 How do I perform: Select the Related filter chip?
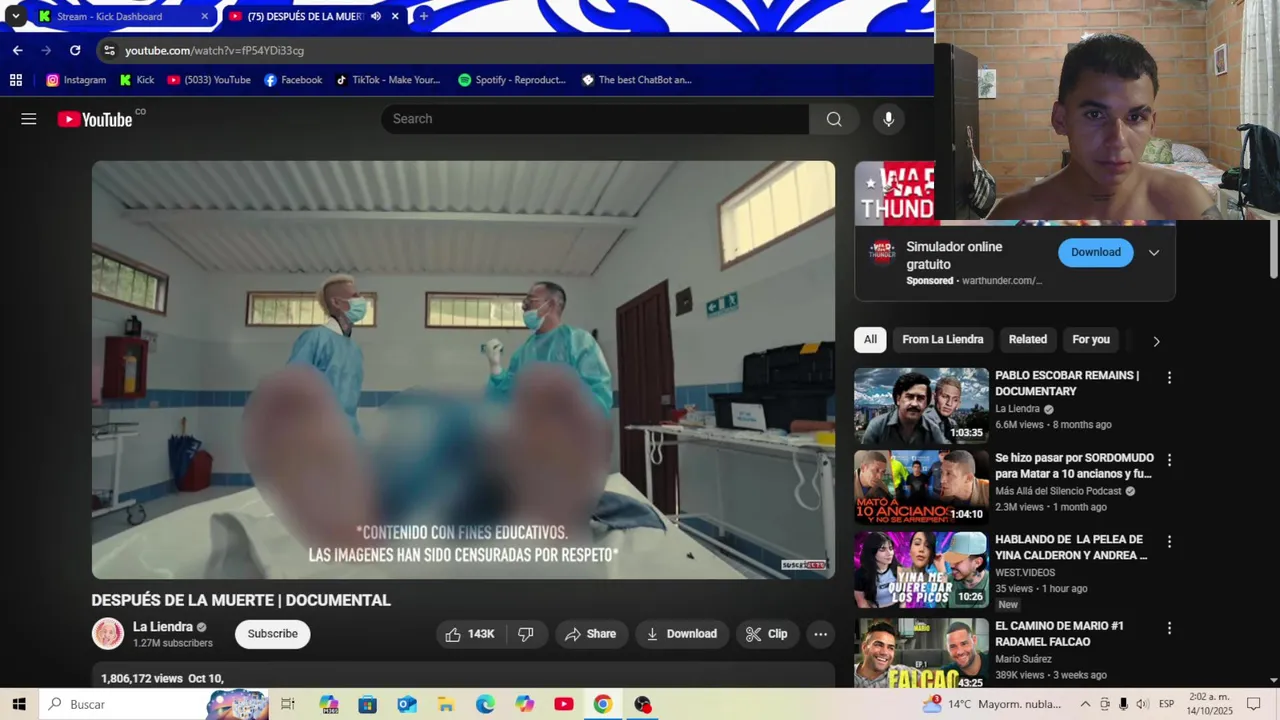[x=1027, y=340]
